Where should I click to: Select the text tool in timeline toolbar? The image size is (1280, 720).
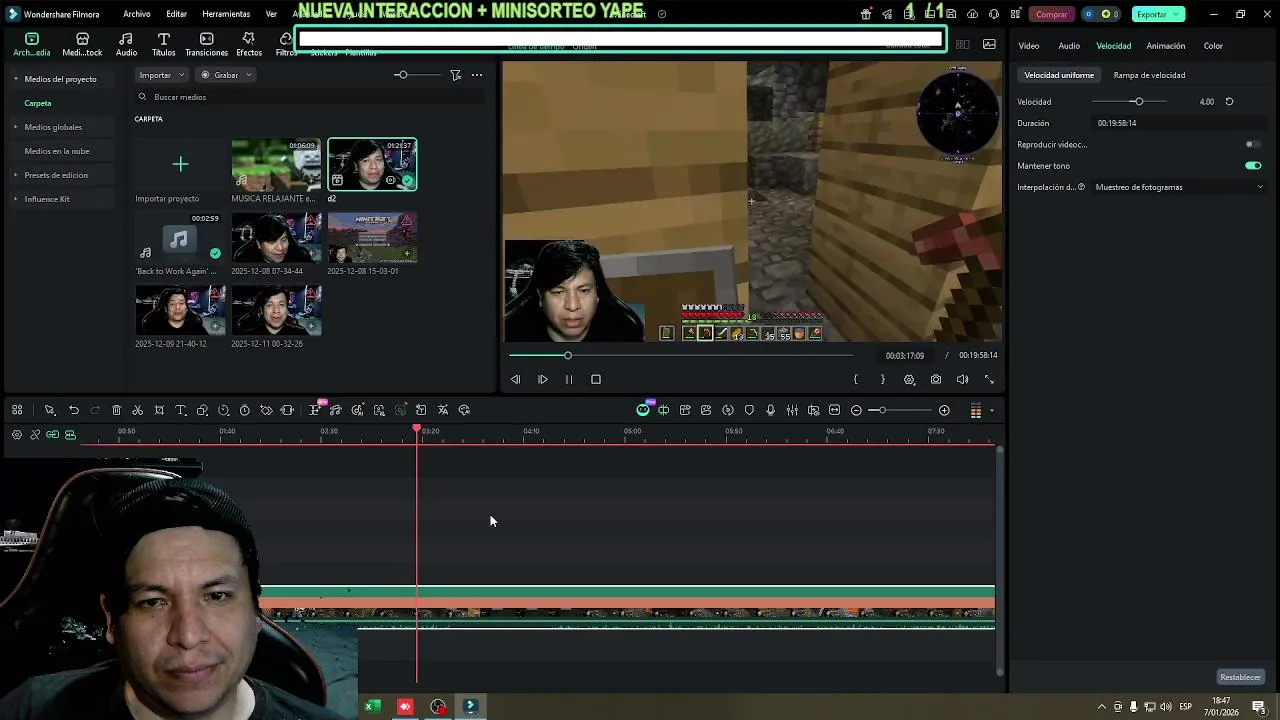[x=181, y=410]
